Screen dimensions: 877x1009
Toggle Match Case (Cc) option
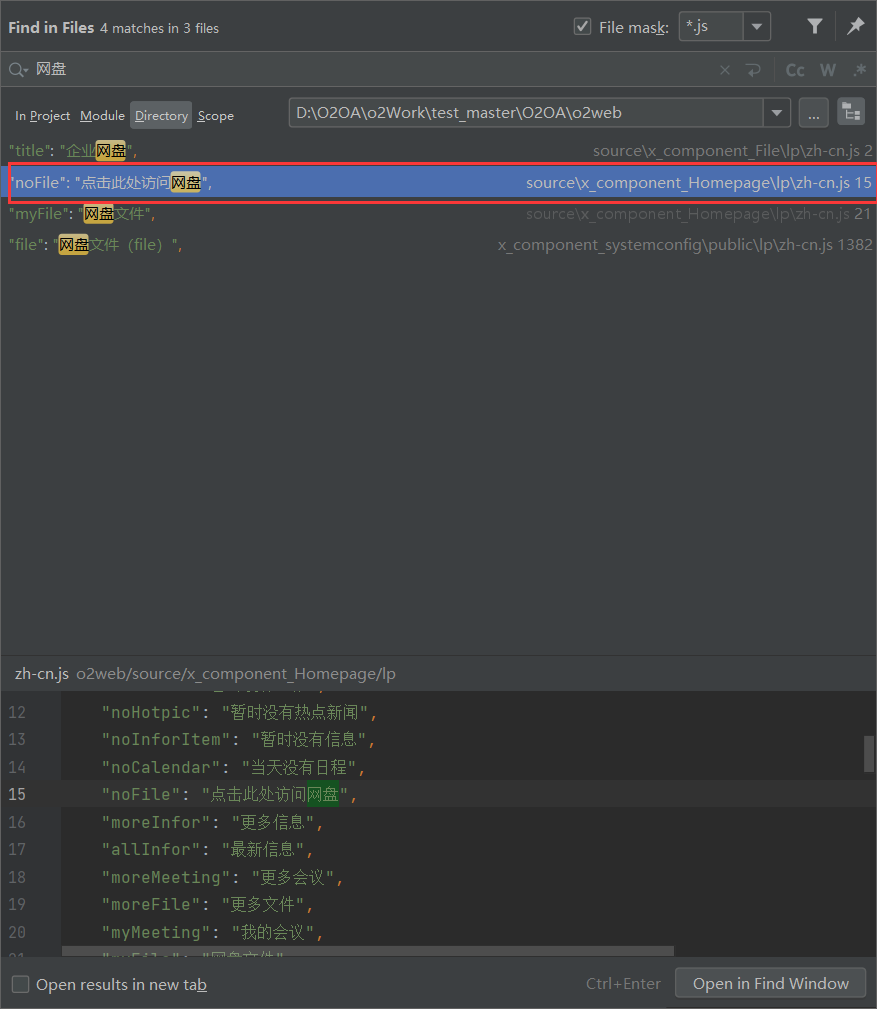[x=795, y=70]
